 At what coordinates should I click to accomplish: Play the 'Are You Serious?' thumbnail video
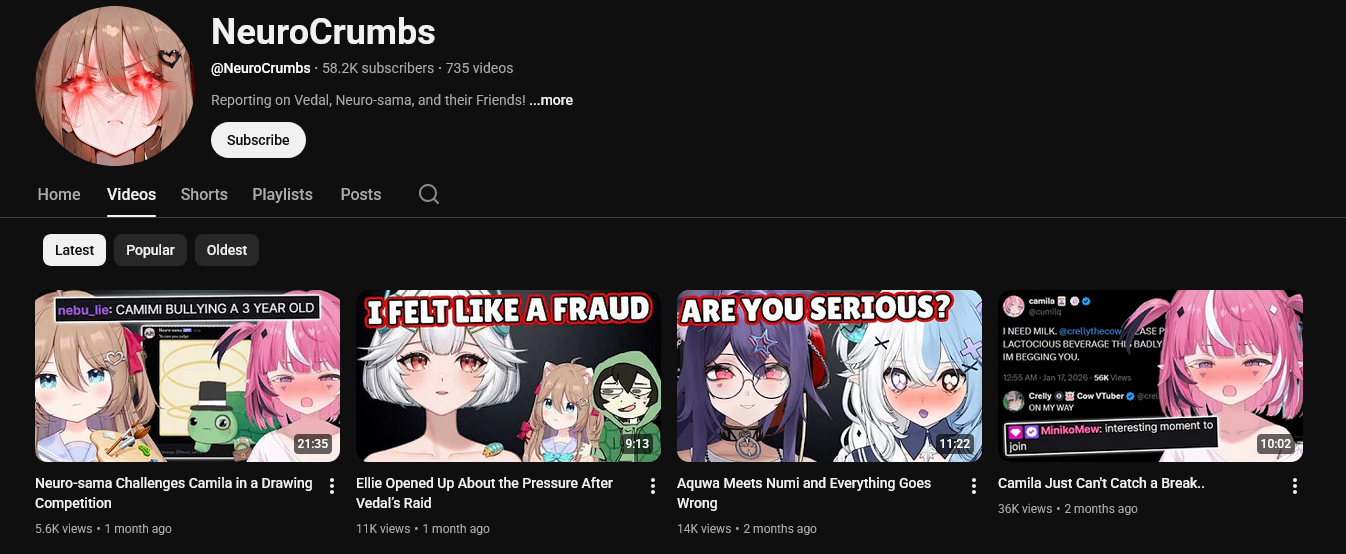coord(829,376)
